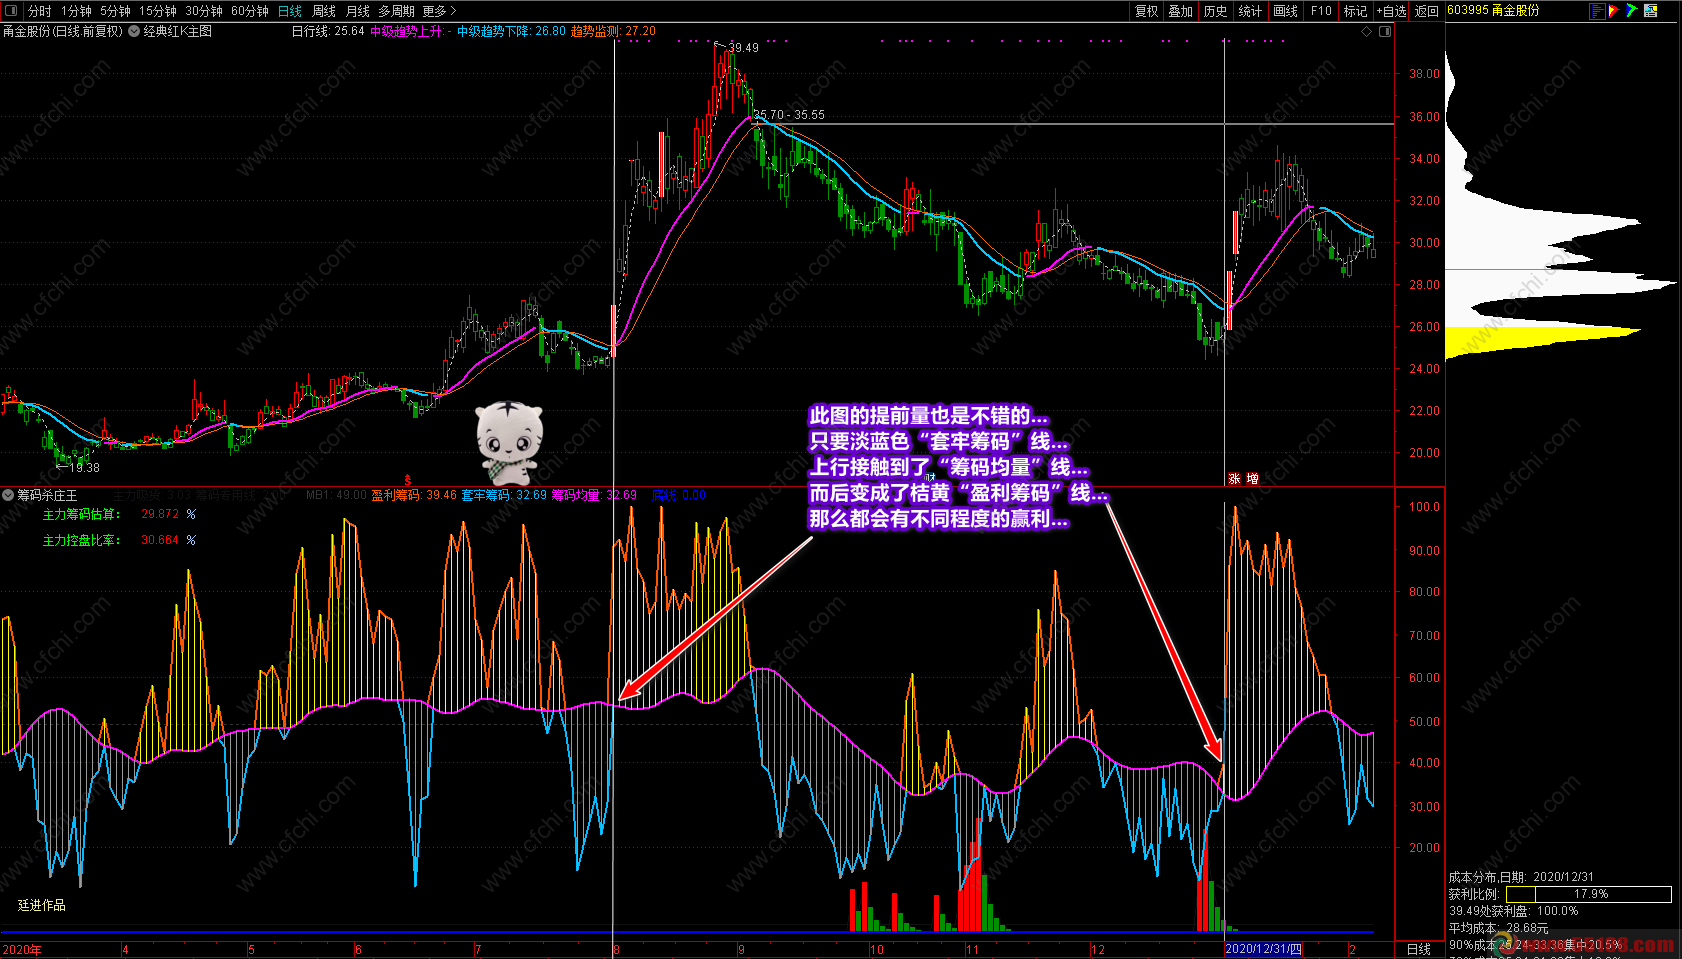Click the 主力控盘比率 label
Screen dimensions: 1682x959
81,540
